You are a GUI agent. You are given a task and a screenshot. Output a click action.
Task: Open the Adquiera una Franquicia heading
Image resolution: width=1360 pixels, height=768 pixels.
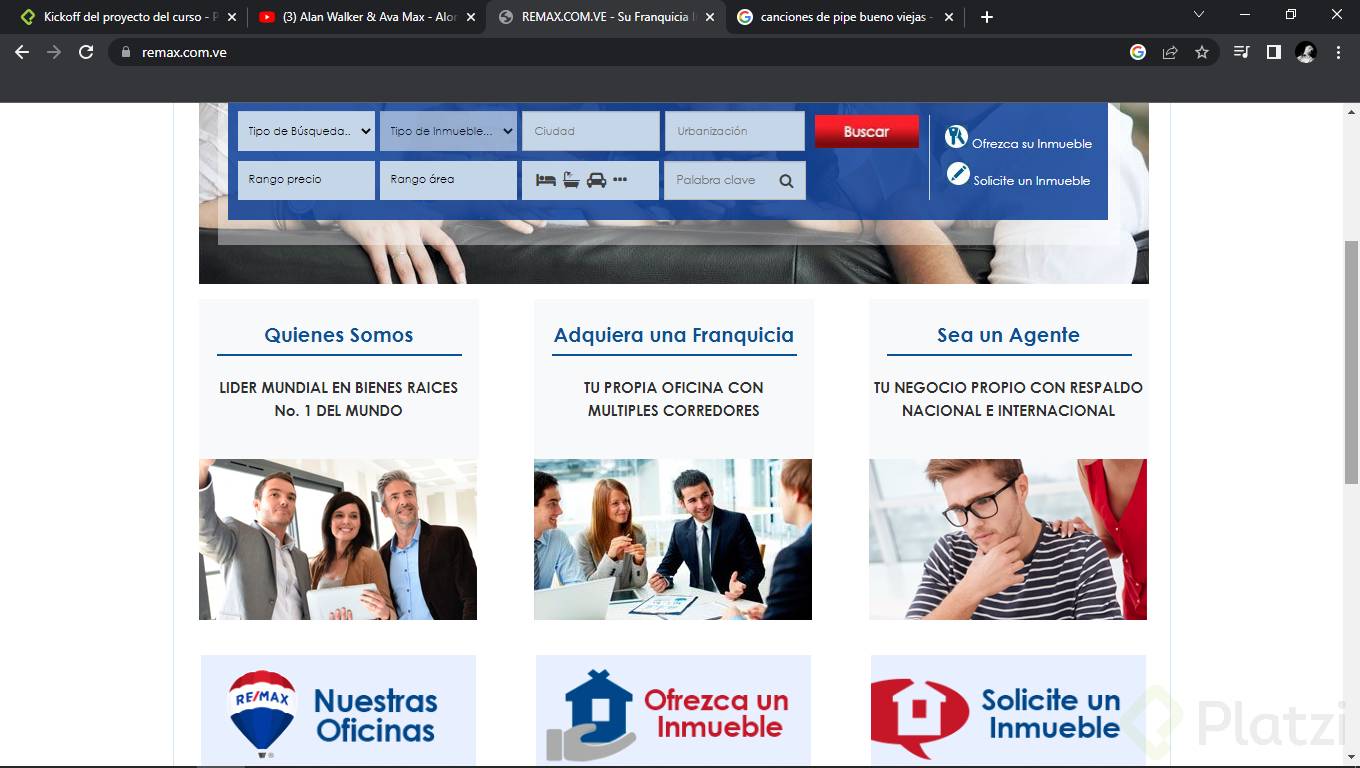tap(674, 335)
